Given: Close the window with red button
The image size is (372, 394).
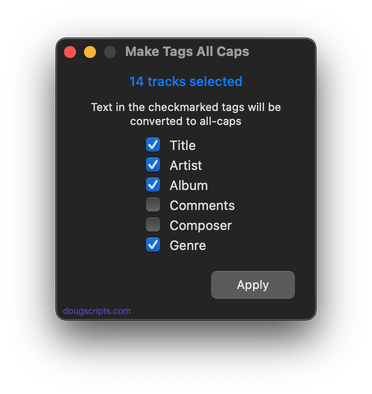Looking at the screenshot, I should [x=70, y=52].
